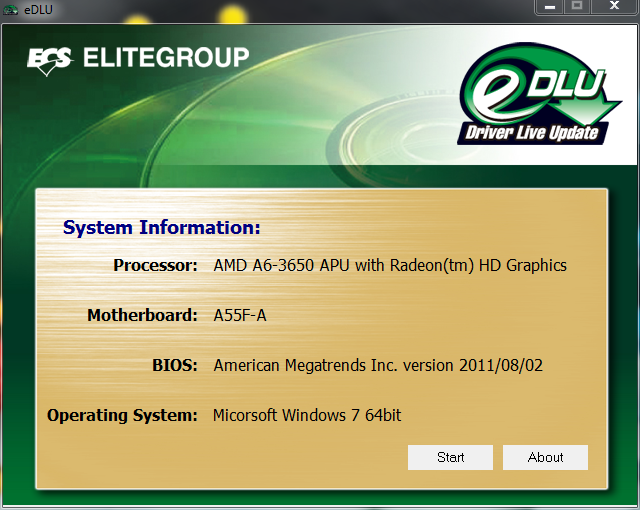The width and height of the screenshot is (640, 510).
Task: Click the System Information heading
Action: click(x=161, y=228)
